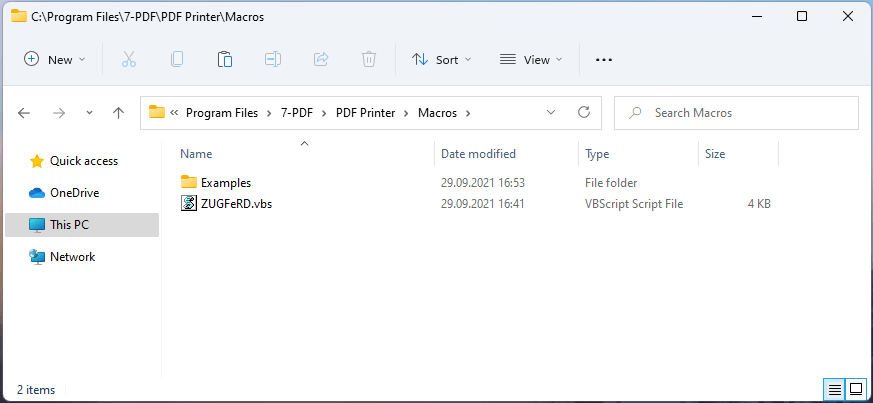This screenshot has height=403, width=873.
Task: Navigate to Program Files breadcrumb
Action: click(222, 113)
